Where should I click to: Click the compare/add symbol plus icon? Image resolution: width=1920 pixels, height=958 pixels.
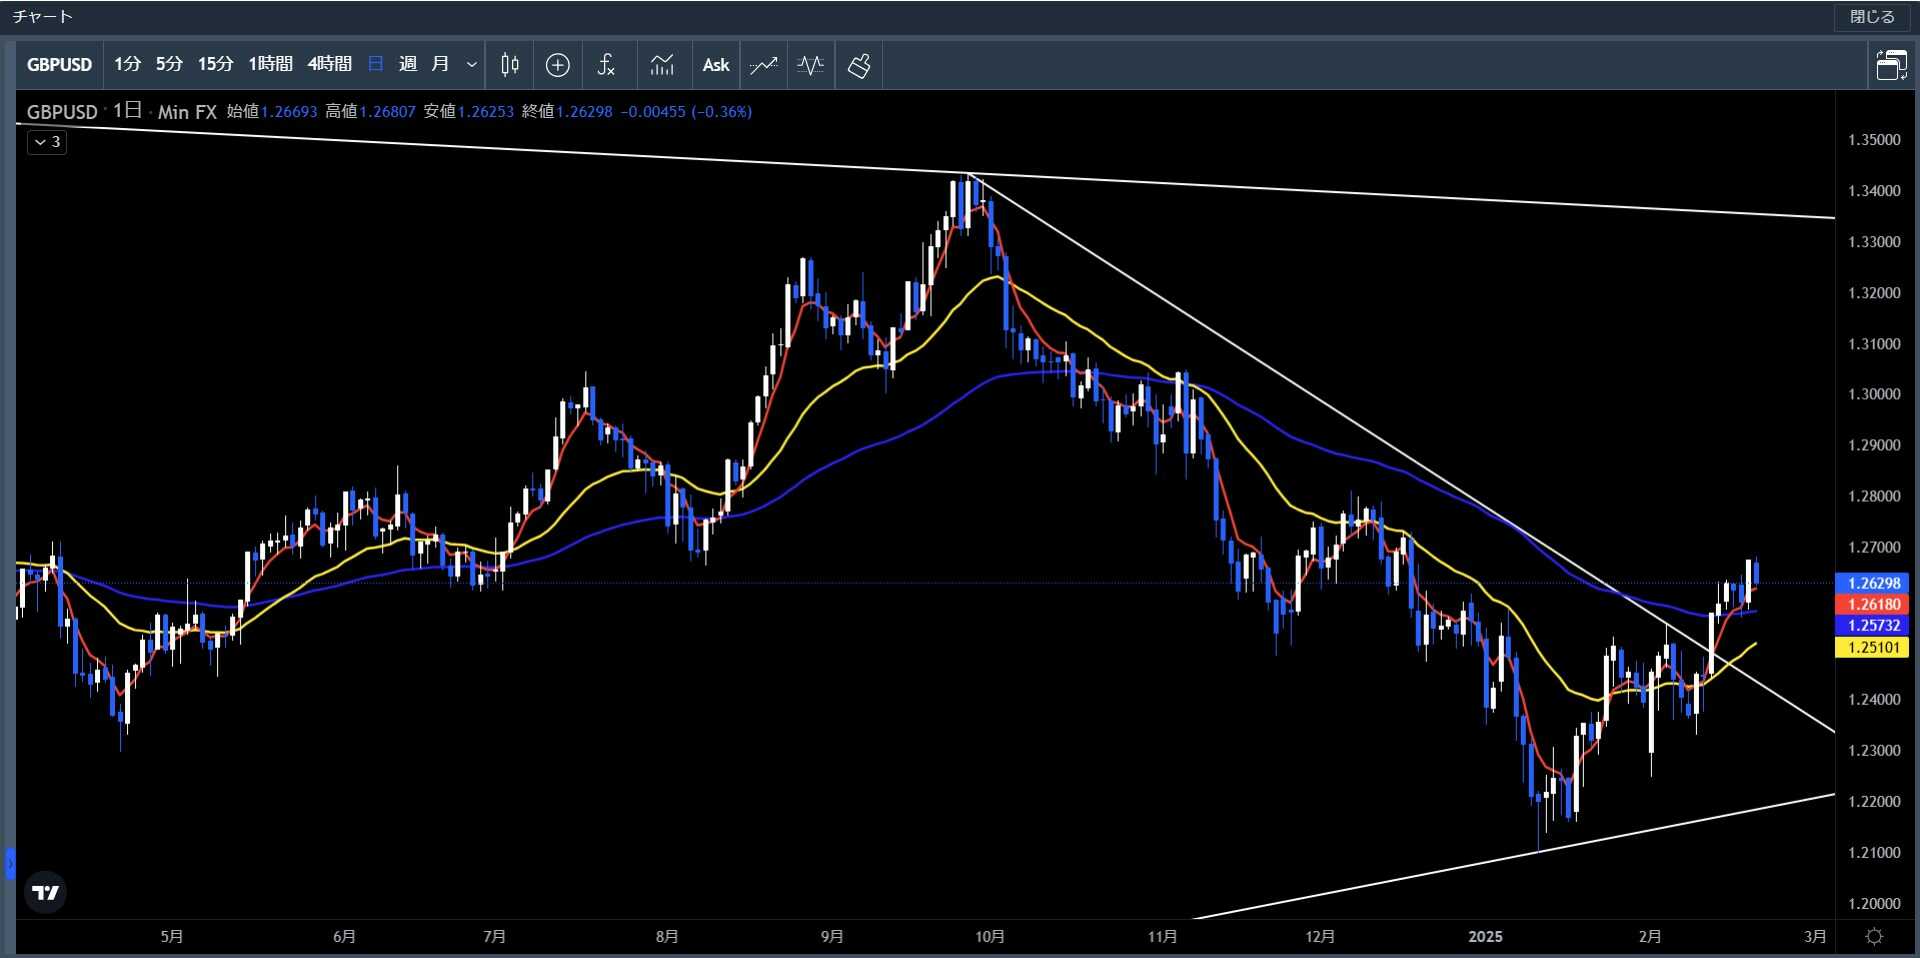[x=558, y=65]
